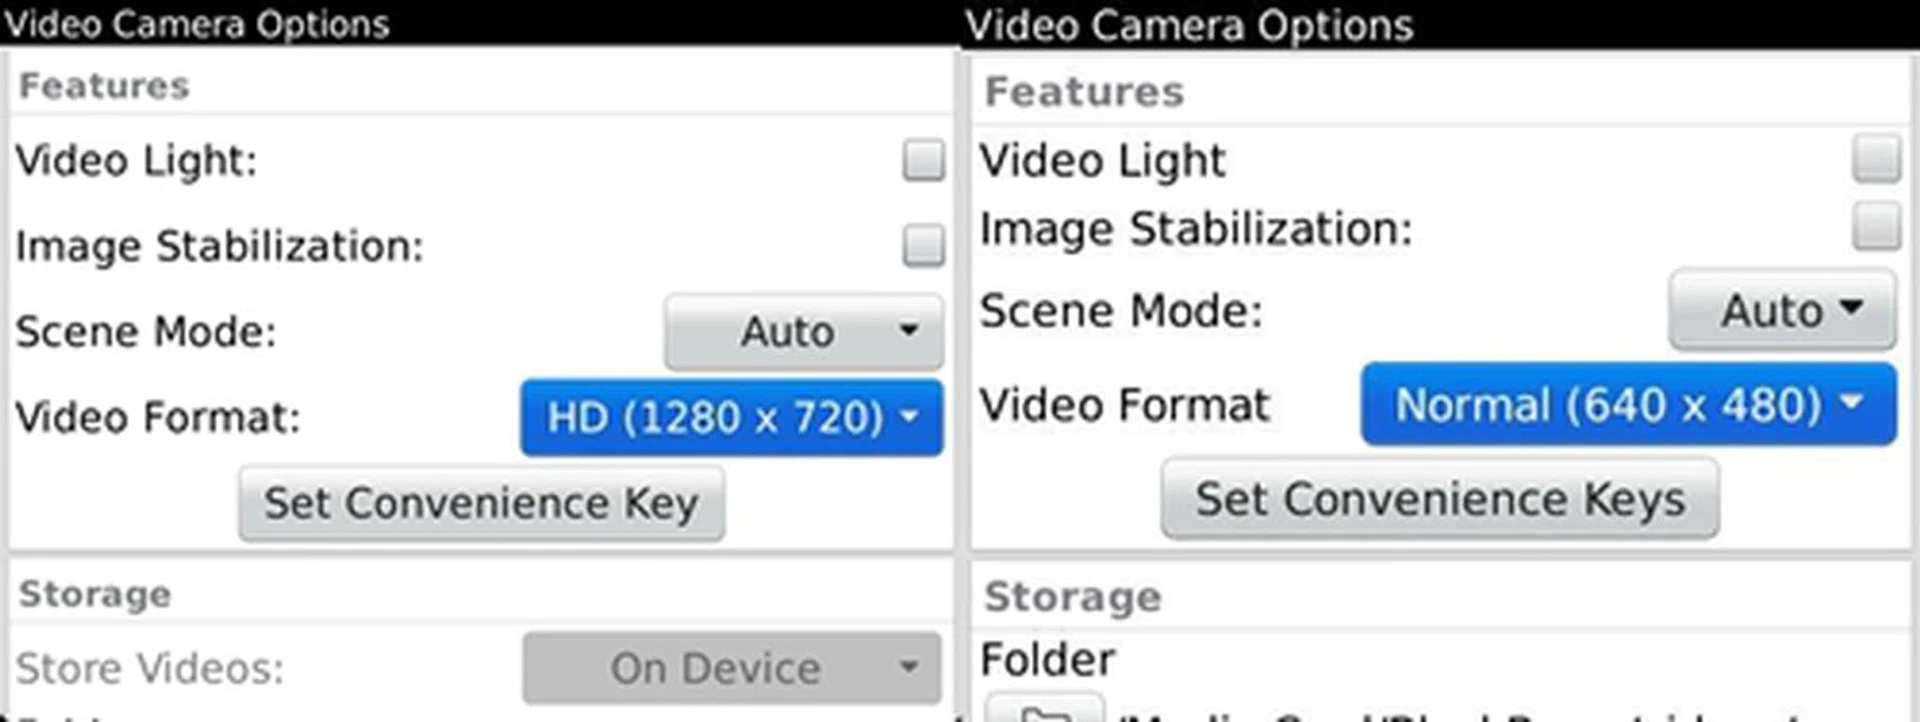Expand Scene Mode Auto dropdown above Normal format

click(x=1782, y=310)
